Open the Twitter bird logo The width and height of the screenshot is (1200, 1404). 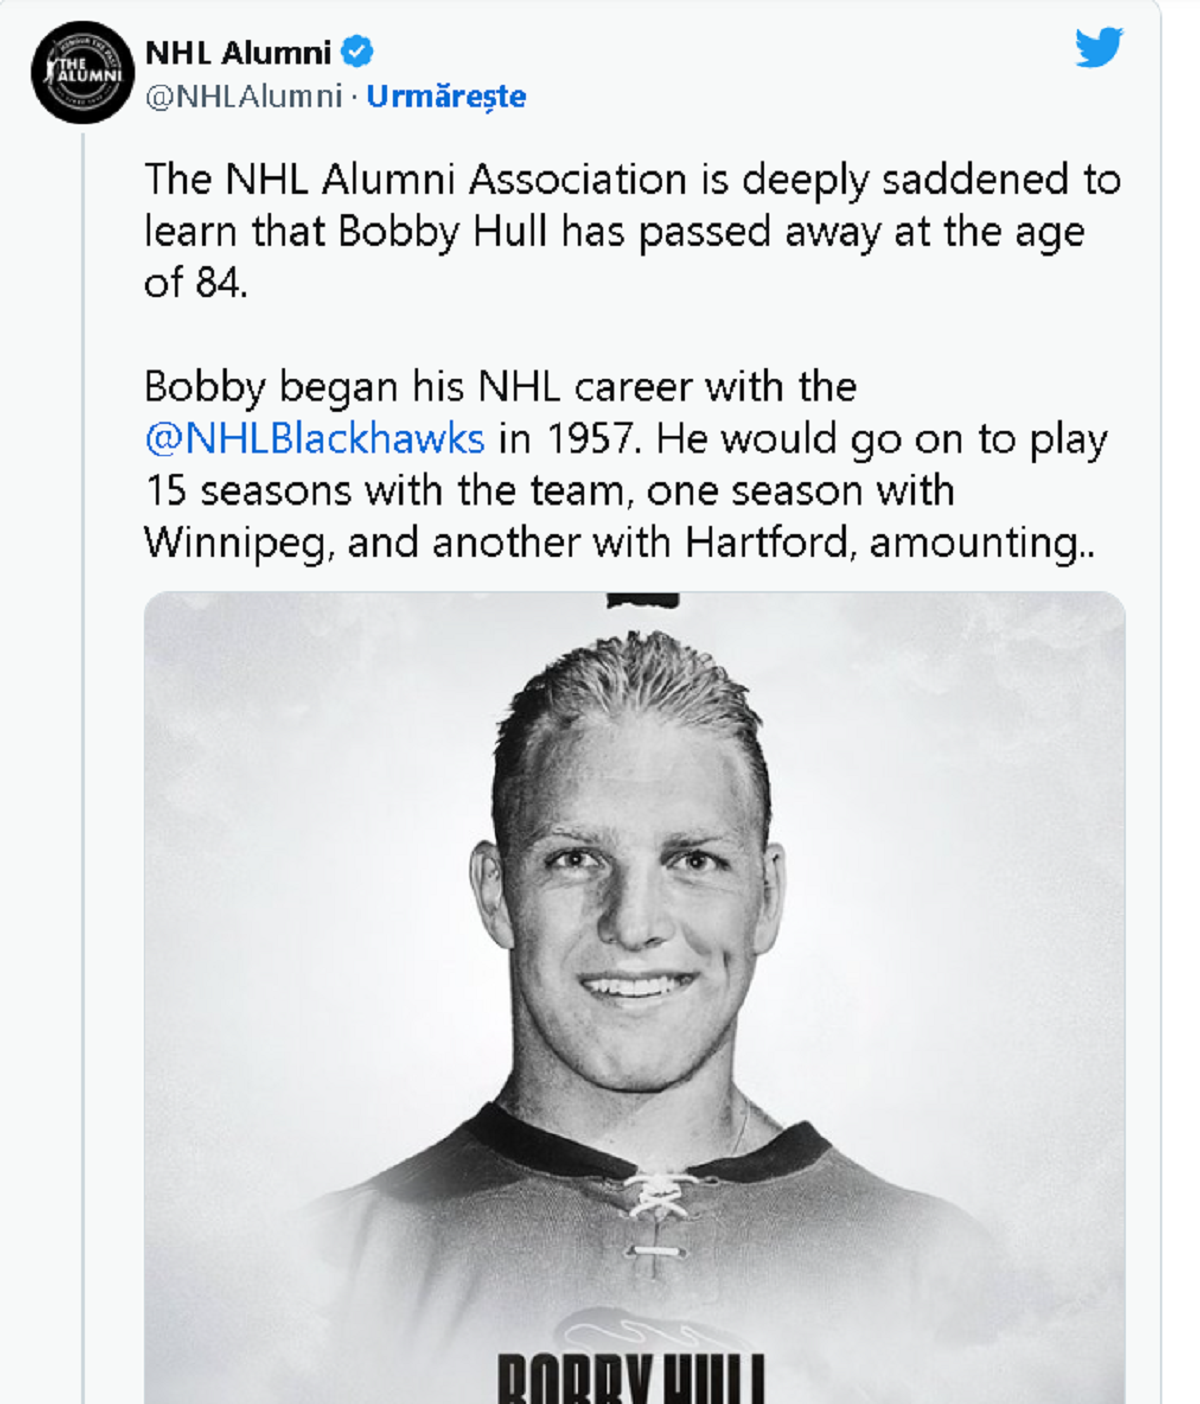coord(1099,47)
